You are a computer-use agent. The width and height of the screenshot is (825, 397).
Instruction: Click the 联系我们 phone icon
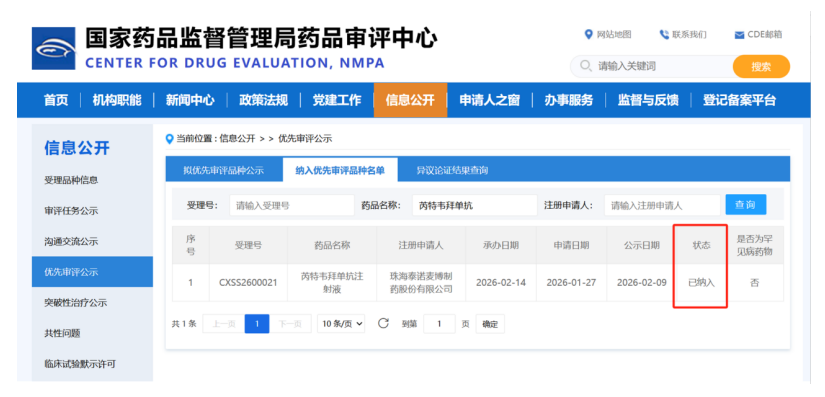(664, 35)
